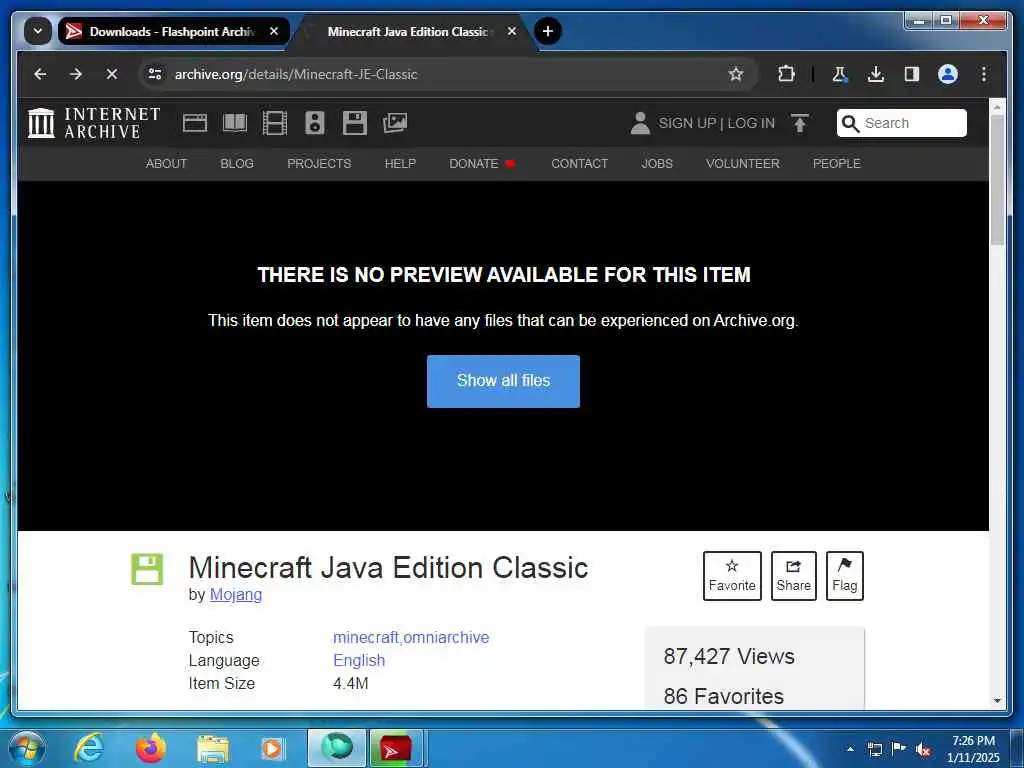Click the 87,427 Views text
The height and width of the screenshot is (768, 1024).
click(x=729, y=656)
